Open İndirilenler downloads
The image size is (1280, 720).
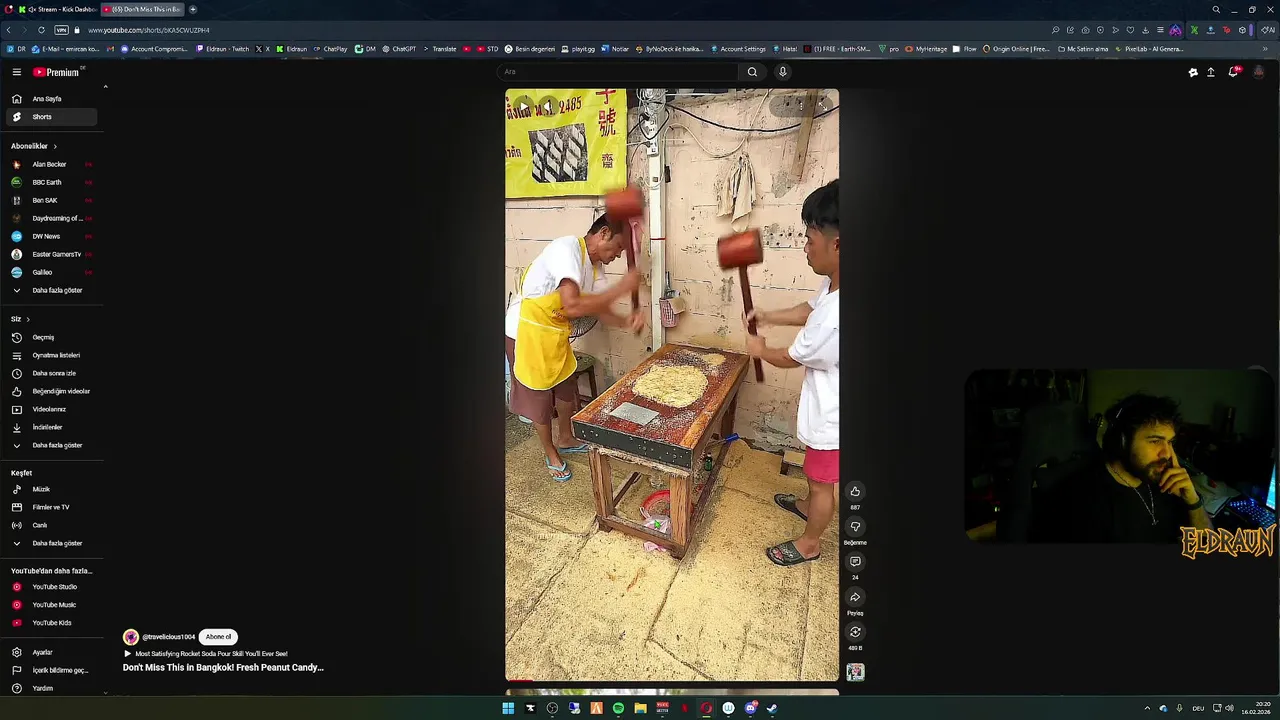tap(49, 427)
